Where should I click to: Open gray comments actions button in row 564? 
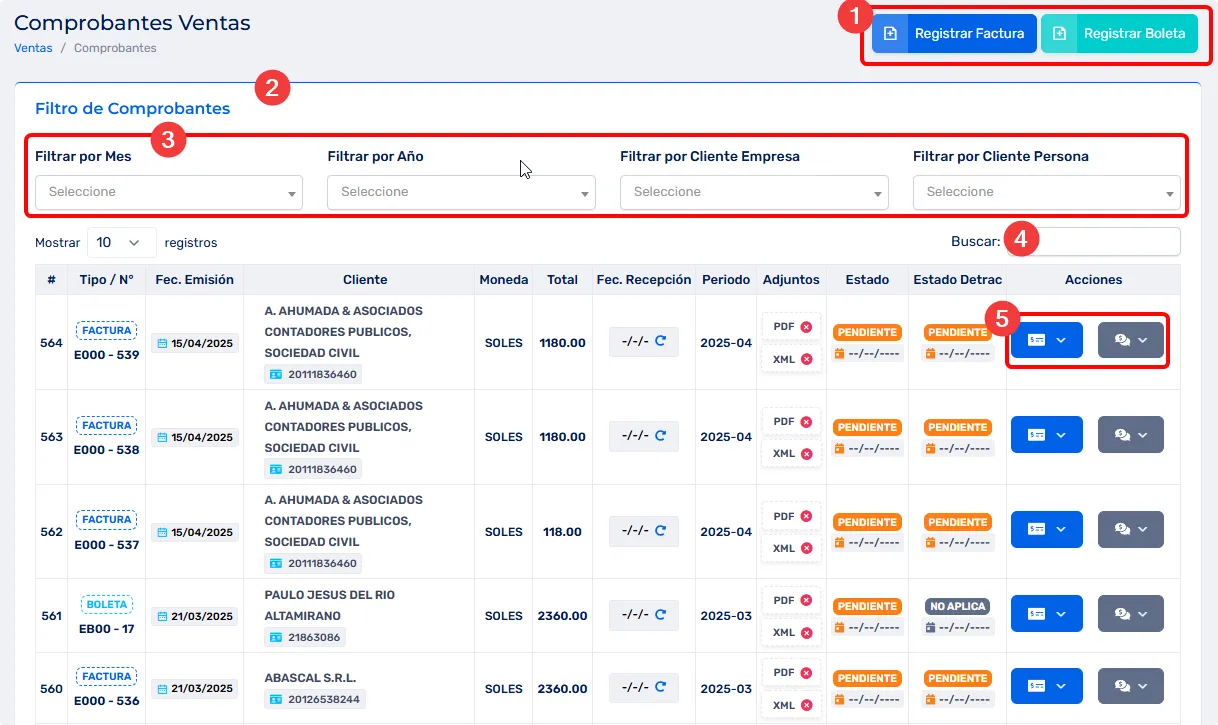pos(1130,341)
